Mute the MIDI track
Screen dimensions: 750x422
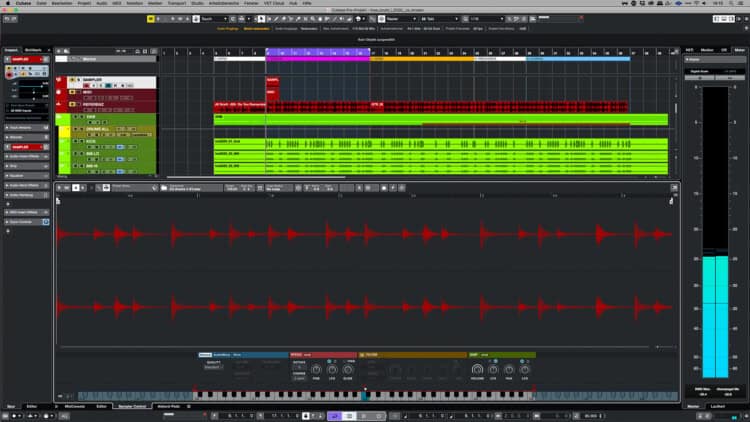click(73, 92)
